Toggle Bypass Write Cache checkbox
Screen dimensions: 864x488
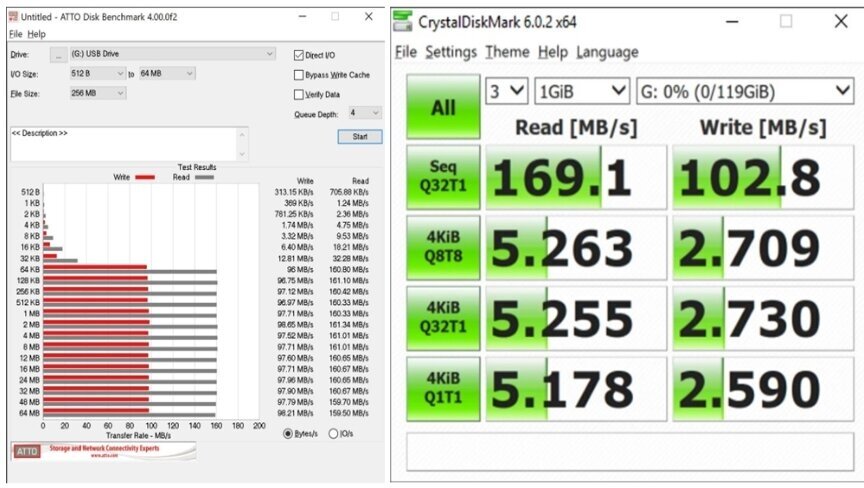[299, 75]
